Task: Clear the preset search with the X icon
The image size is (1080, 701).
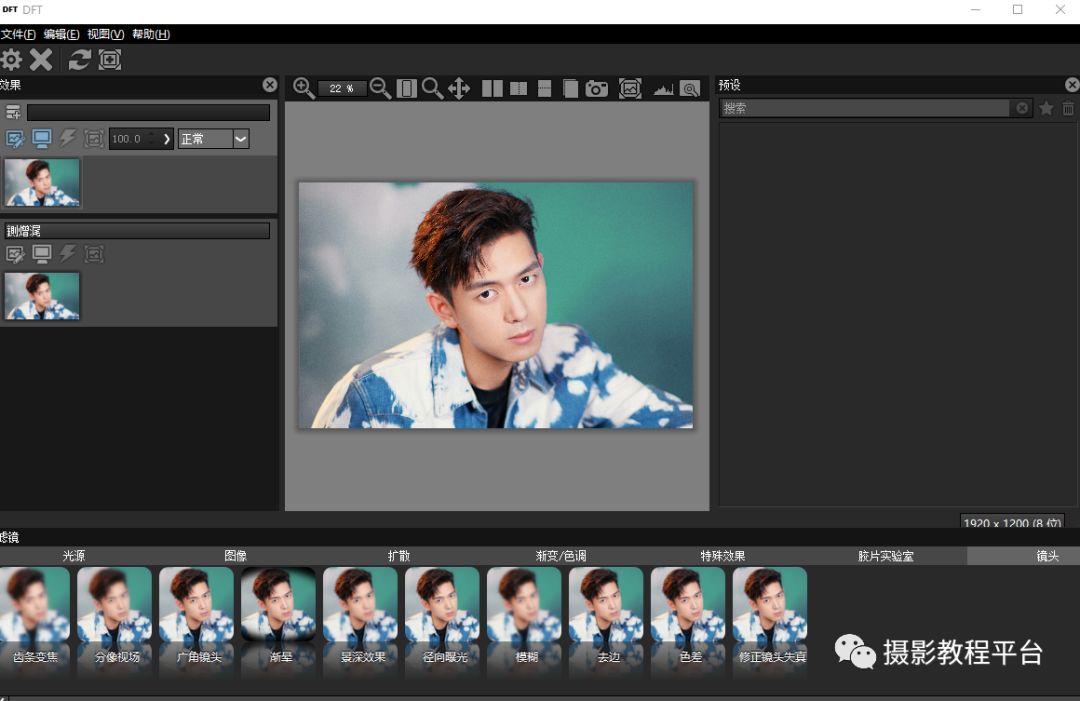Action: (1022, 108)
